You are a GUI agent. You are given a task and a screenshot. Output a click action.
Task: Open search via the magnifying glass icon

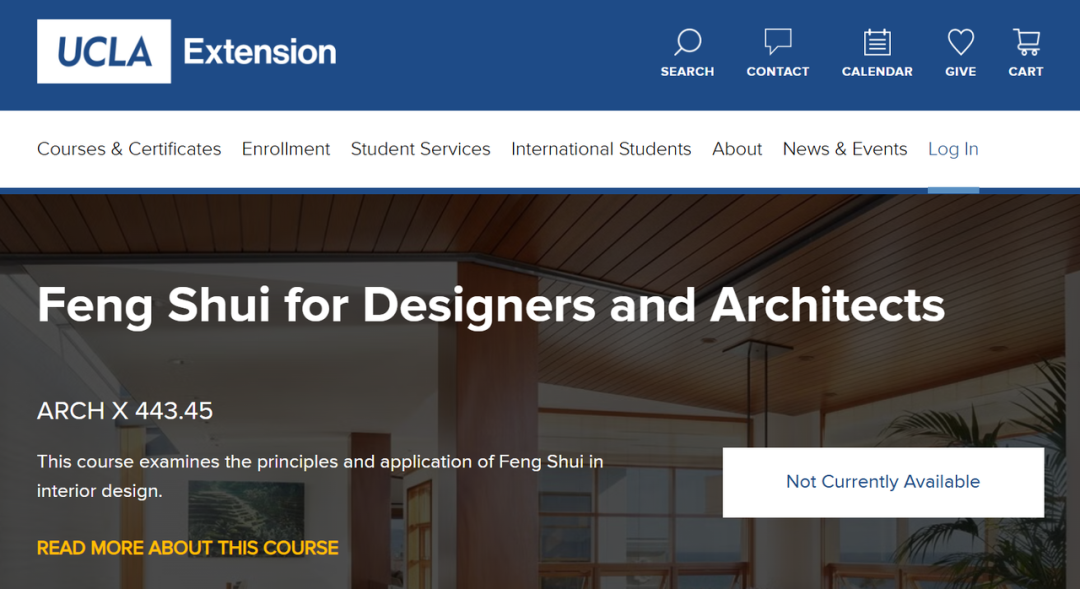click(x=687, y=43)
